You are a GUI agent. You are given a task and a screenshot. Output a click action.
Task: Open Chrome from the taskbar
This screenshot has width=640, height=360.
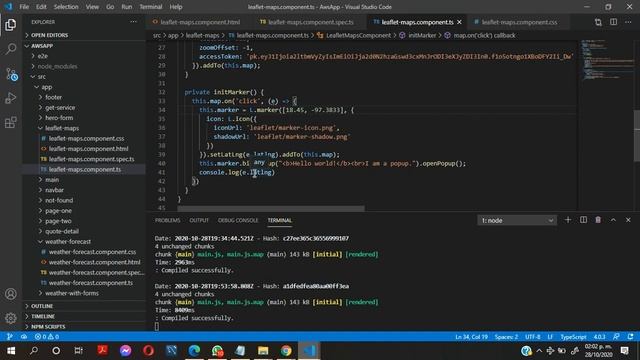[x=286, y=351]
